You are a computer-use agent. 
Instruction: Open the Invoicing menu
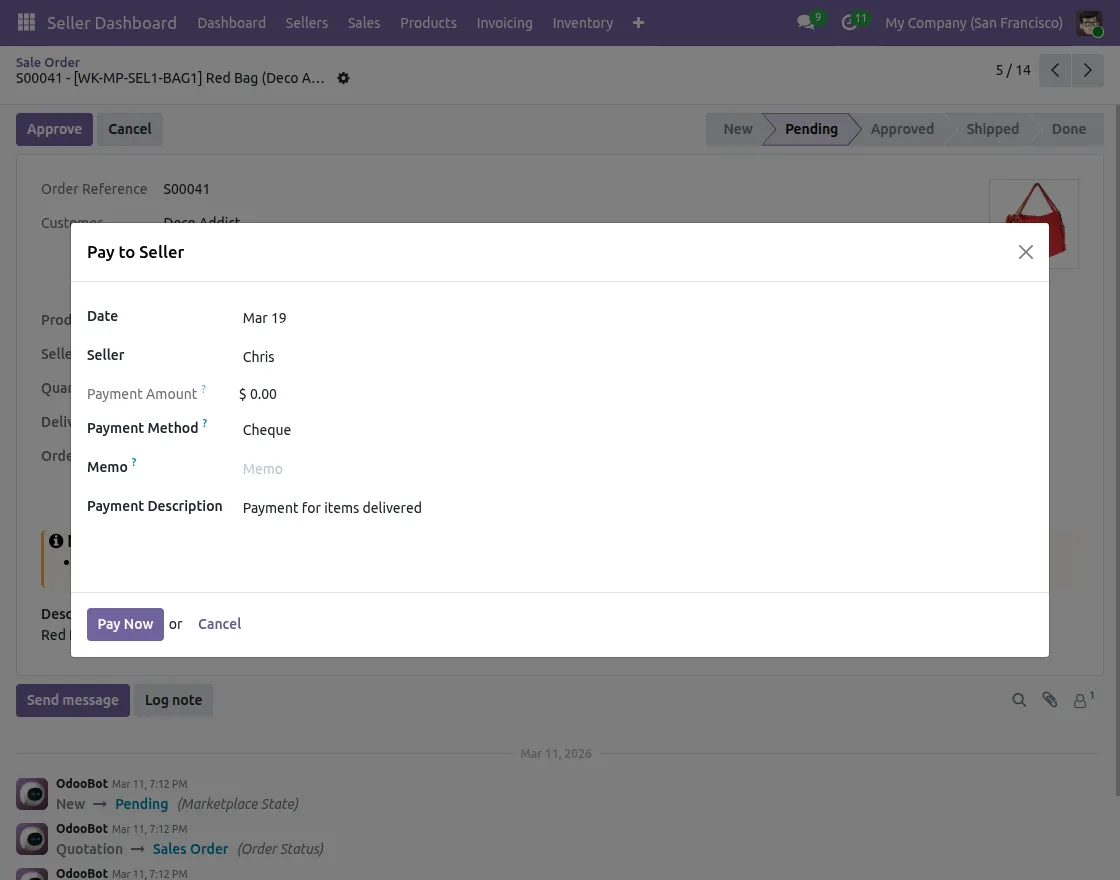point(504,23)
